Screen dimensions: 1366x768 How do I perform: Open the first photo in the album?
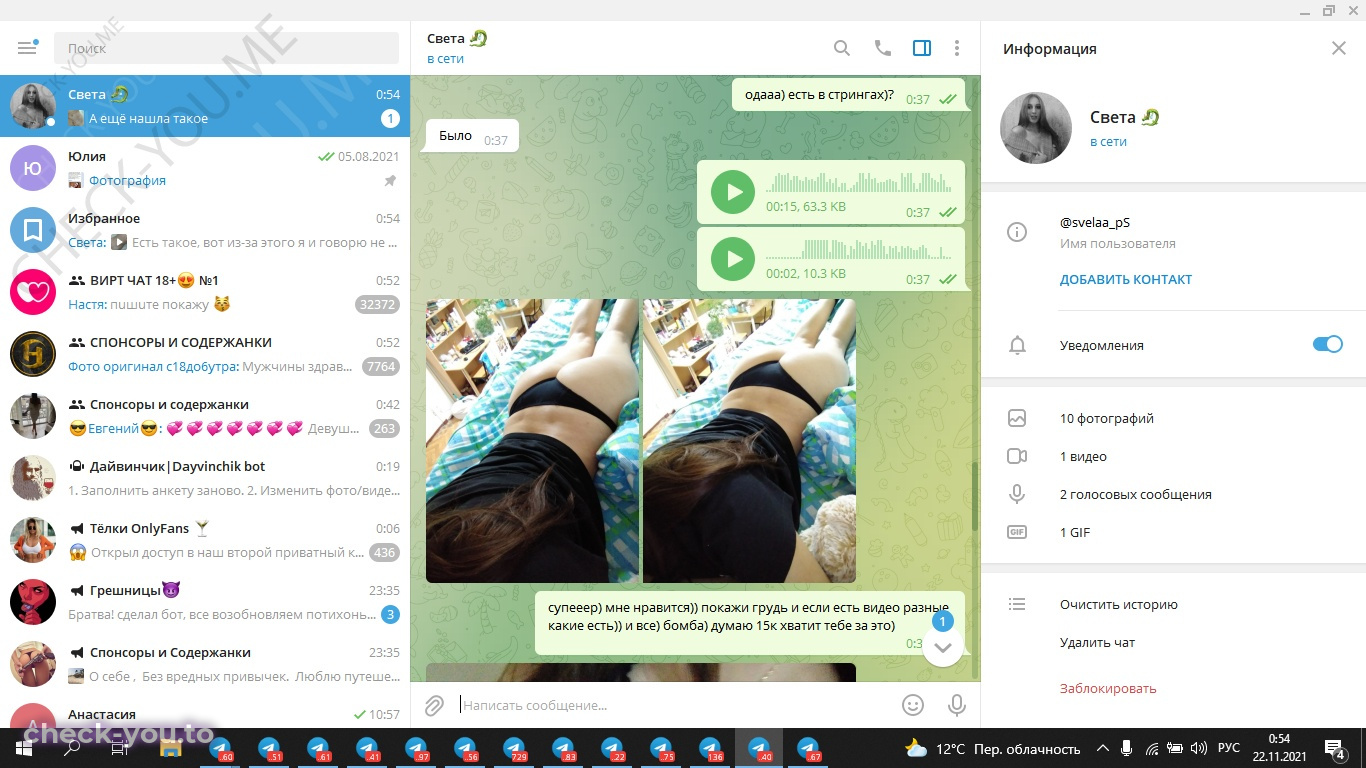532,441
